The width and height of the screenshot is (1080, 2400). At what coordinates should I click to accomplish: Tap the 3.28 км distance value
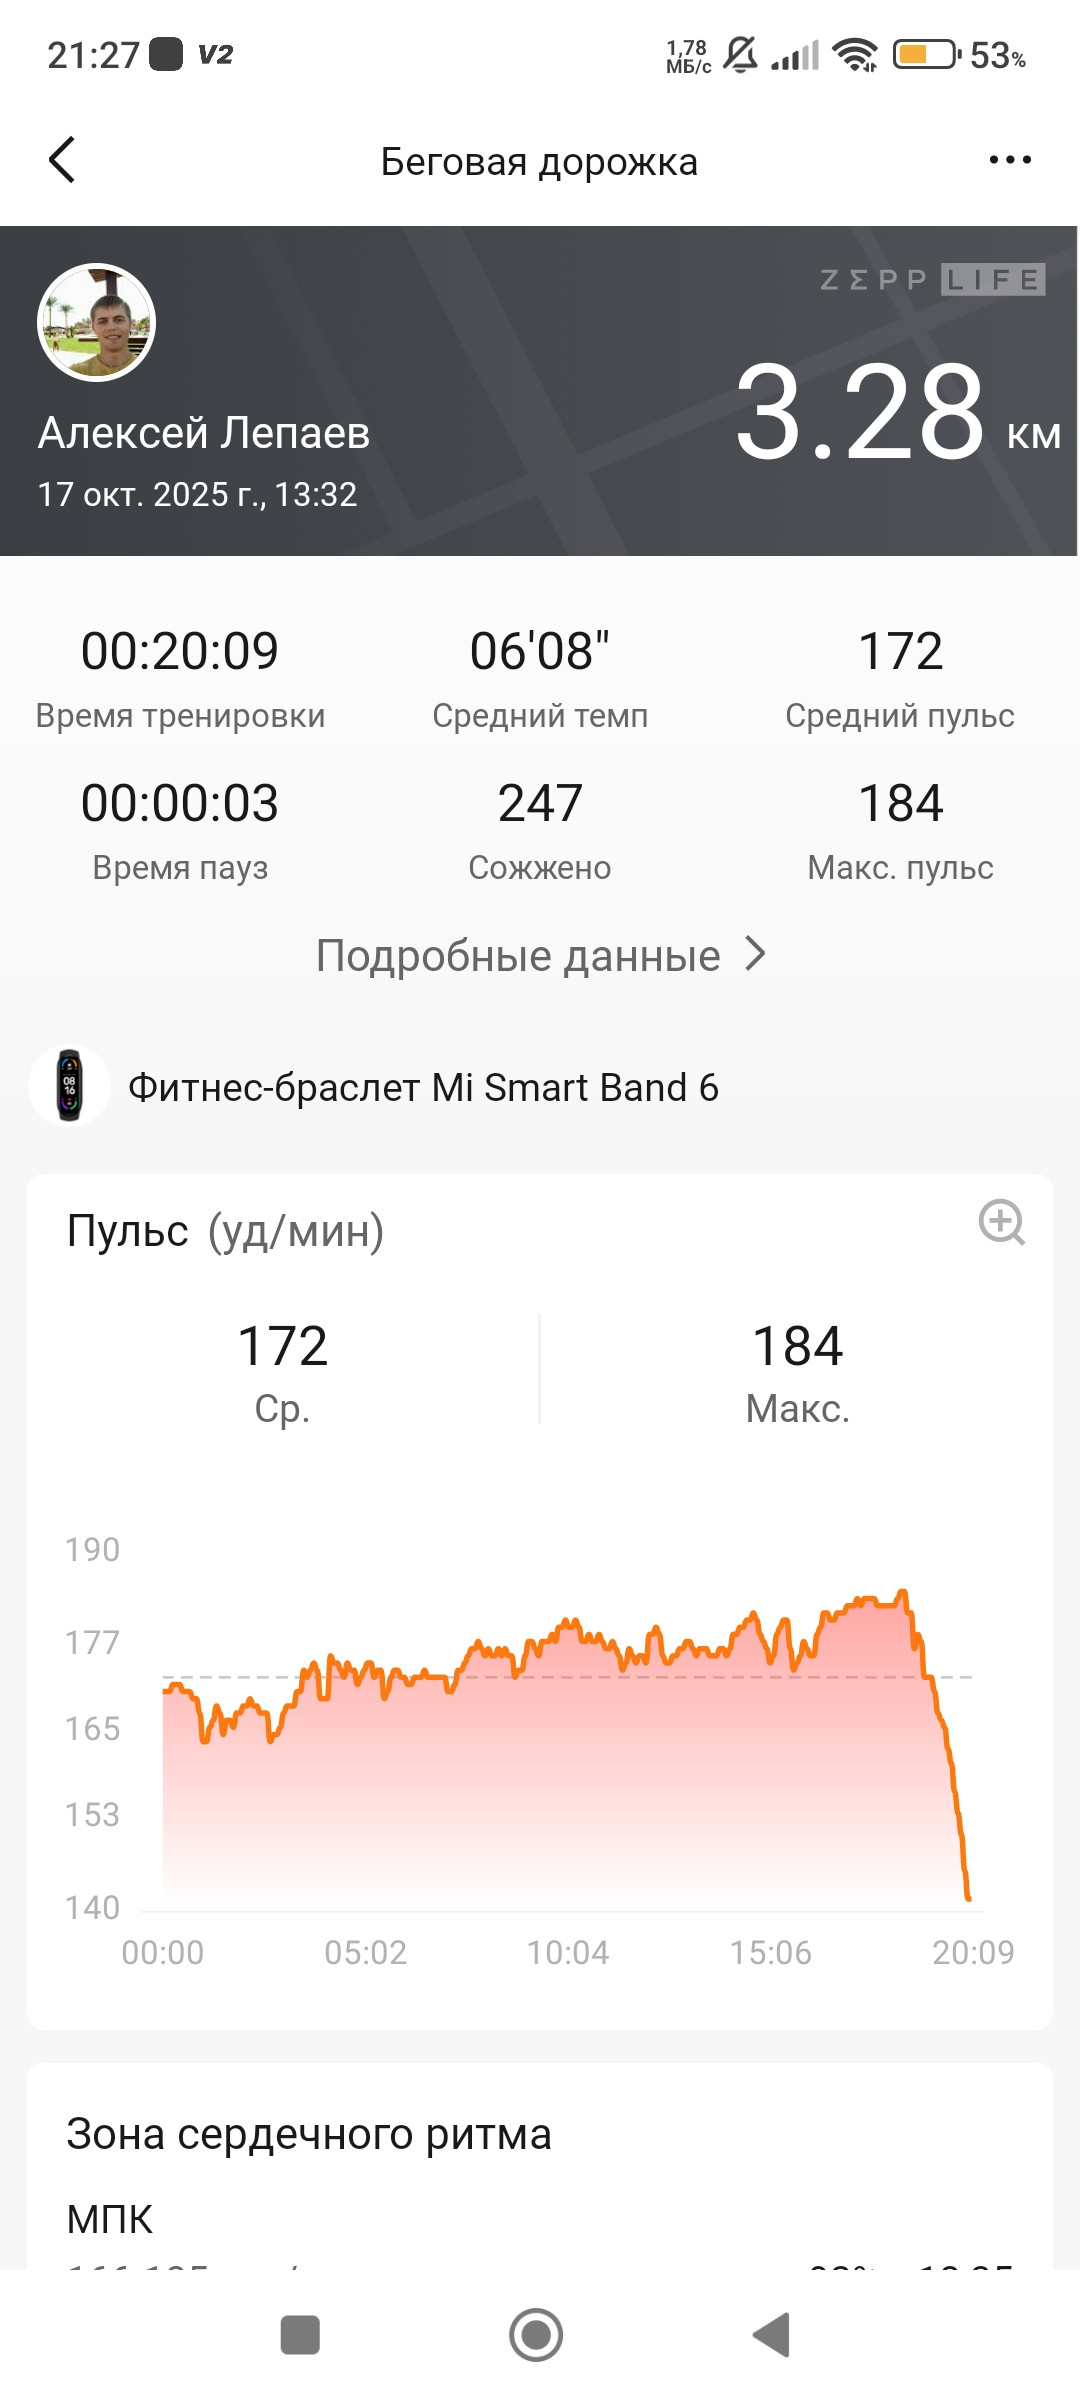pos(897,412)
